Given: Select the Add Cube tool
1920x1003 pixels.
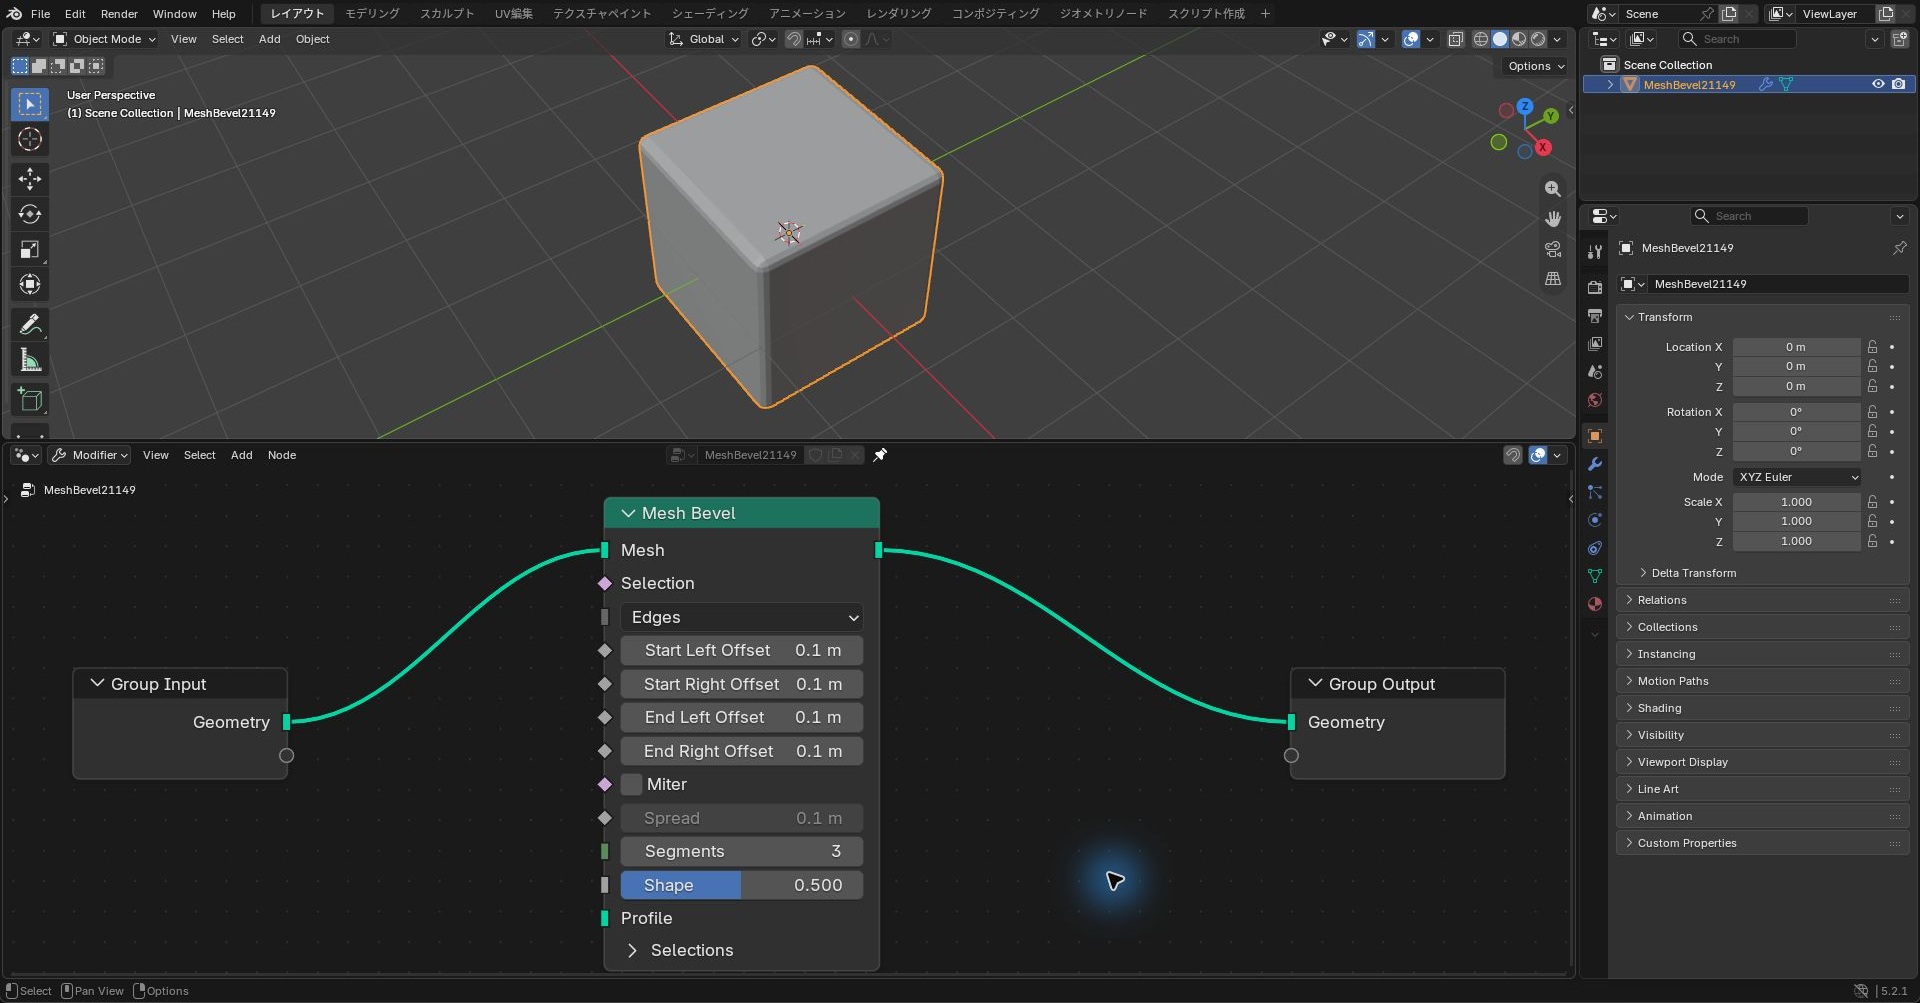Looking at the screenshot, I should 30,400.
